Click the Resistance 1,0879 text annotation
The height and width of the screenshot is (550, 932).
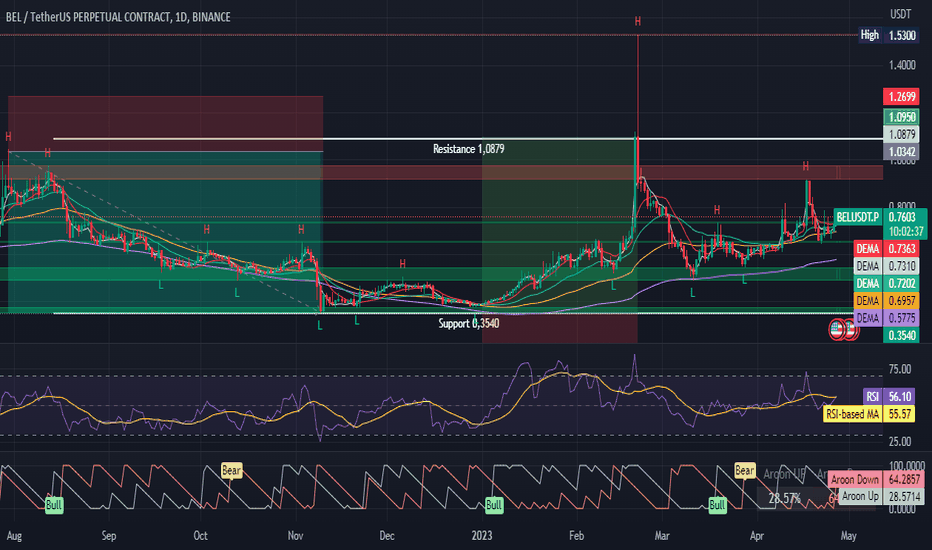tap(468, 149)
